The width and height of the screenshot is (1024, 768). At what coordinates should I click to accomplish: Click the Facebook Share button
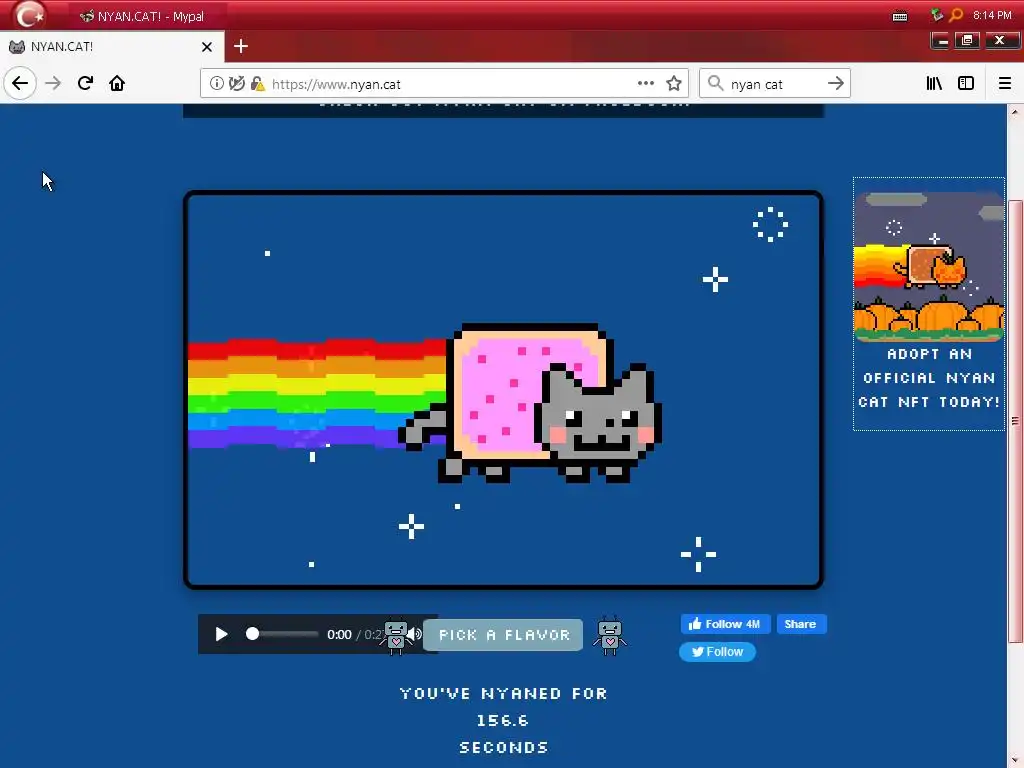(801, 624)
